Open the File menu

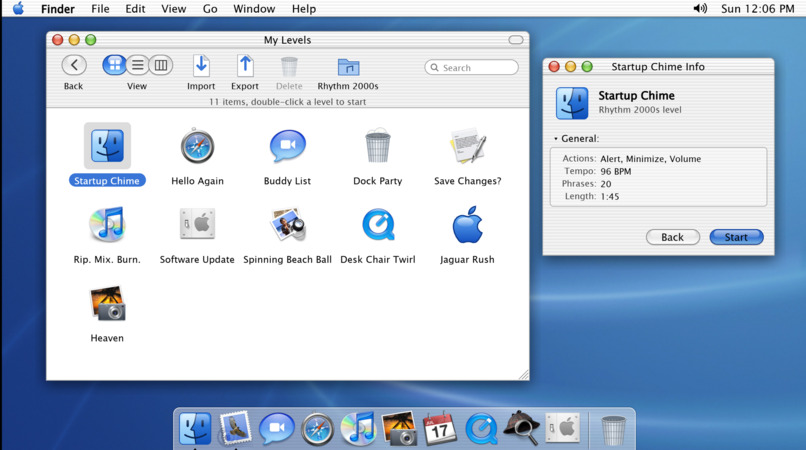[x=100, y=9]
